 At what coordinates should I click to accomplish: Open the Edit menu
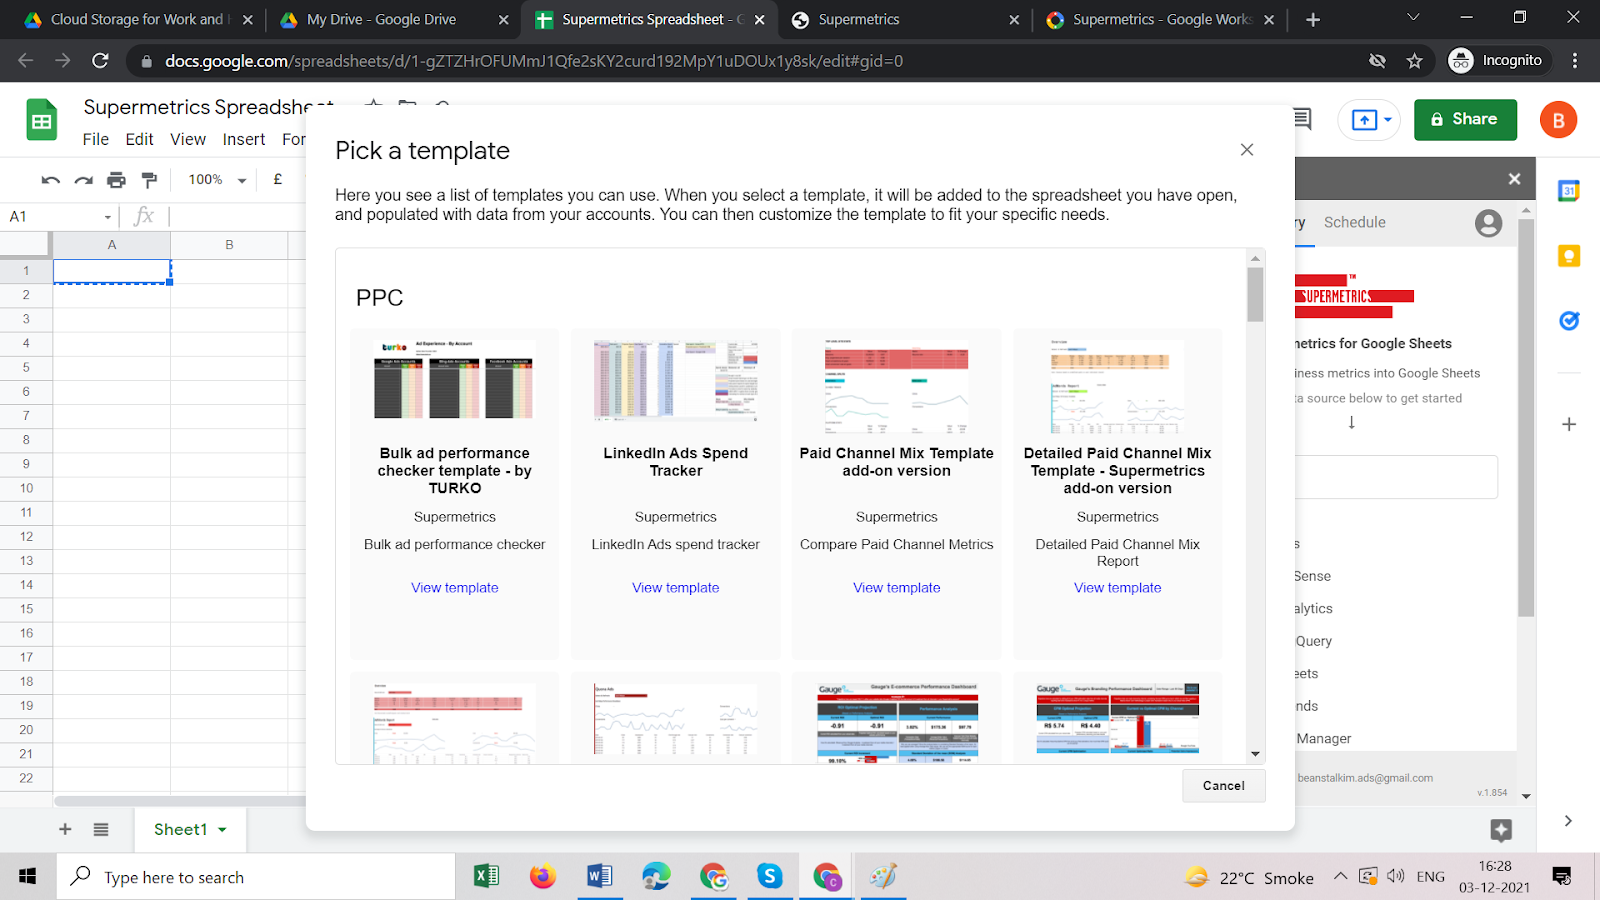pyautogui.click(x=139, y=139)
